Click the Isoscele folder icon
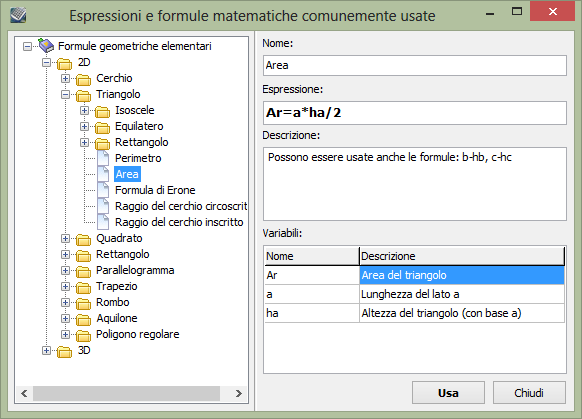 pos(102,111)
